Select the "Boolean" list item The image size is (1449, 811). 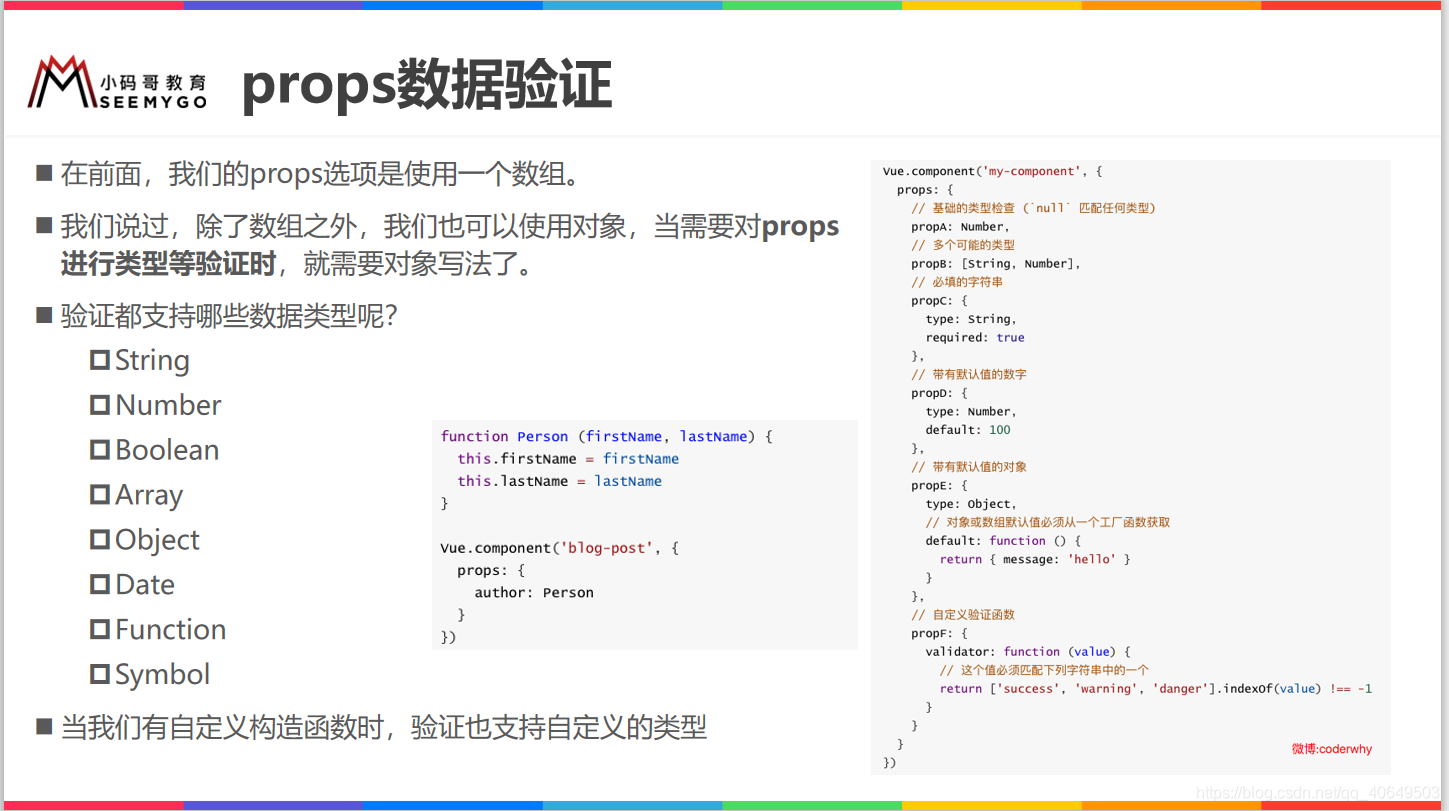(x=155, y=450)
